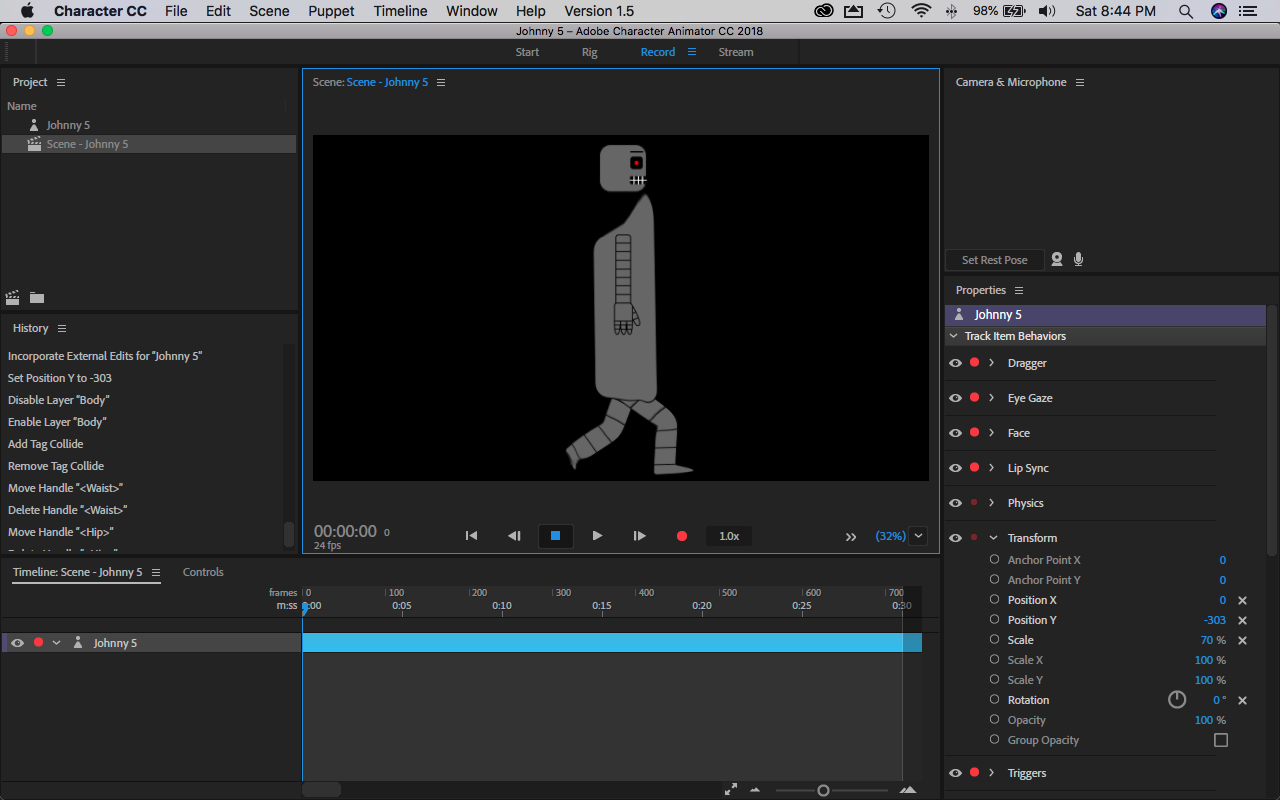Open the Scene panel menu icon
The width and height of the screenshot is (1280, 800).
pos(441,82)
